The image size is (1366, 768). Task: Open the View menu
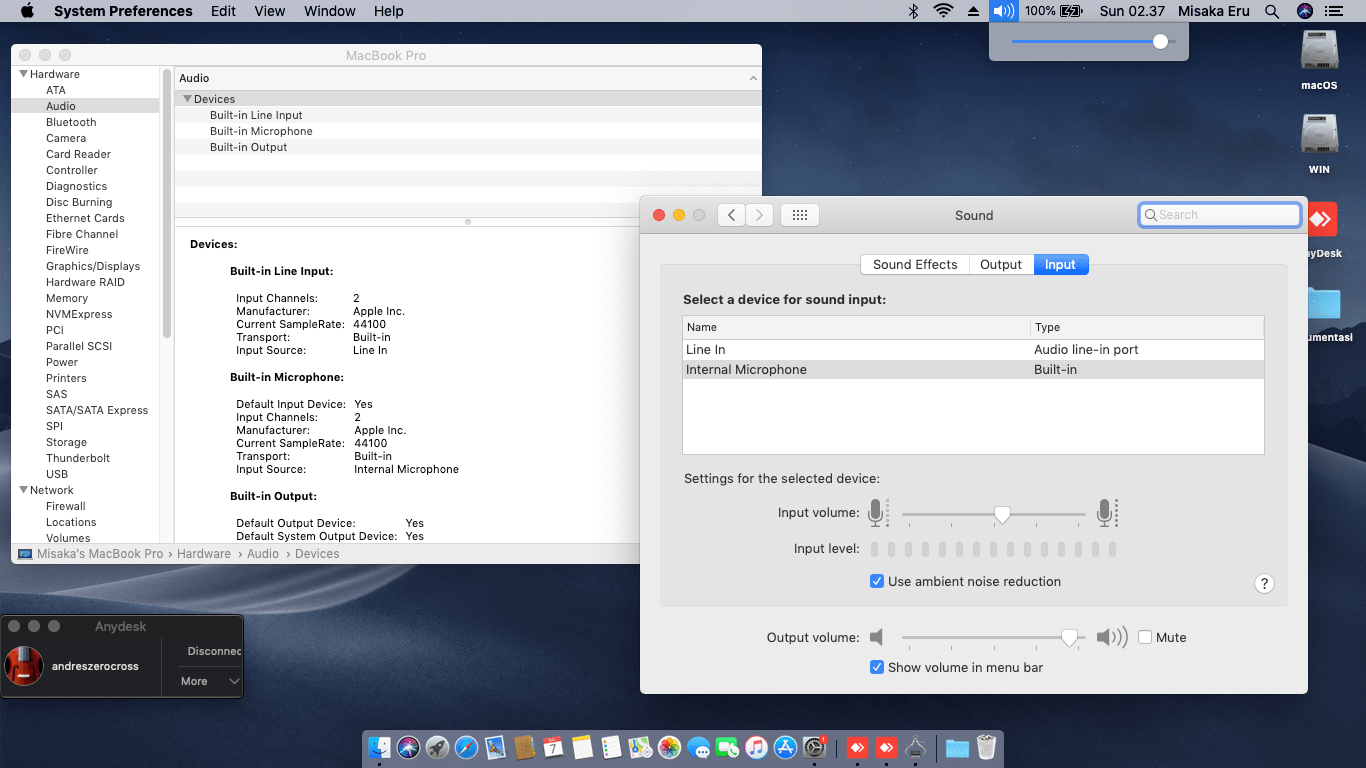pyautogui.click(x=270, y=11)
